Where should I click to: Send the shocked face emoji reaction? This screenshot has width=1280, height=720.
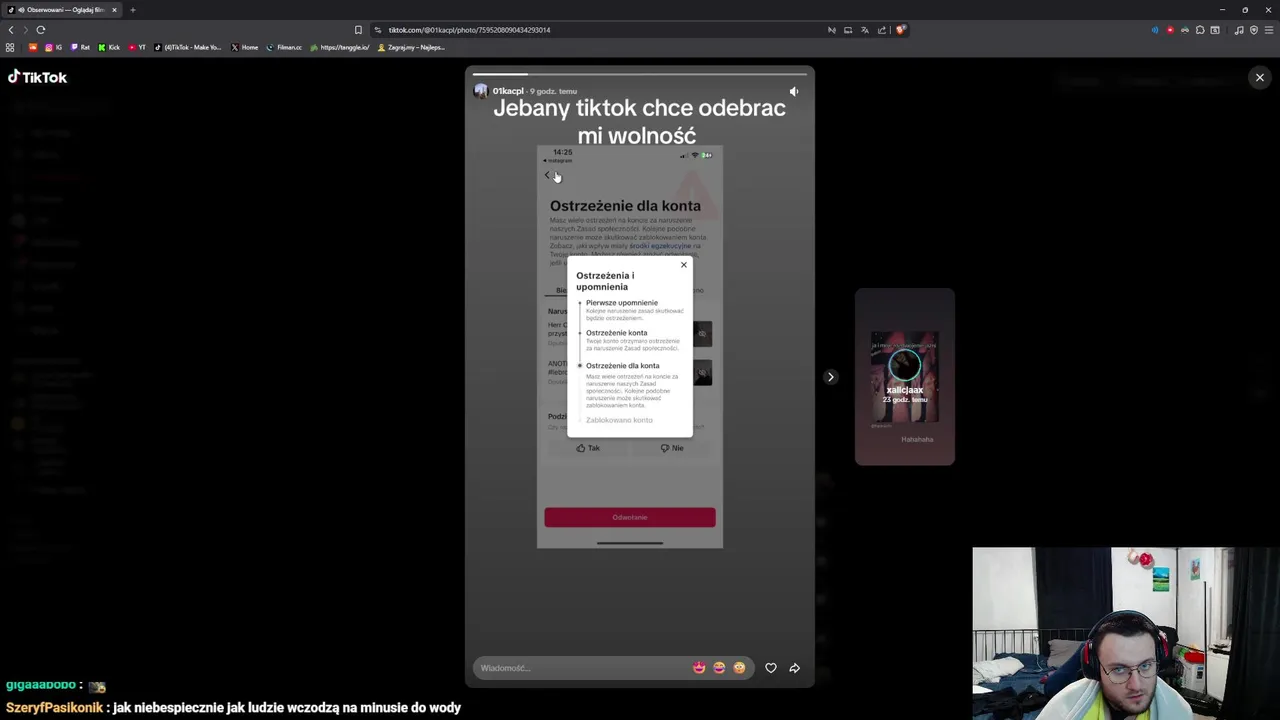(739, 668)
